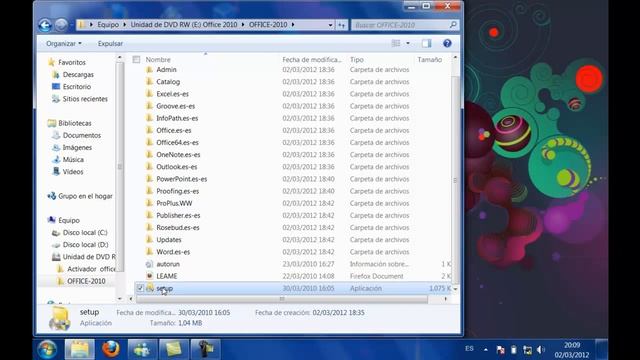
Task: Expand the breadcrumb arrow after OFFICE-2010
Action: click(x=293, y=25)
